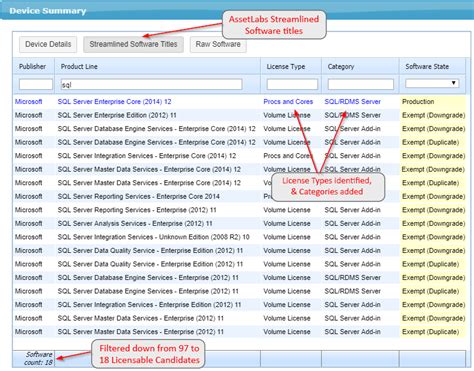The width and height of the screenshot is (474, 371).
Task: Switch to Streamlined Software Titles tab
Action: click(x=133, y=44)
